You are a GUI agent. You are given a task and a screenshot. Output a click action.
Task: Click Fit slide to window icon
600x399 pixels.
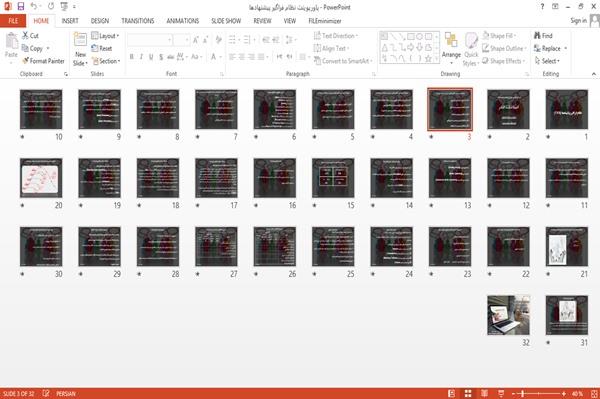[594, 393]
